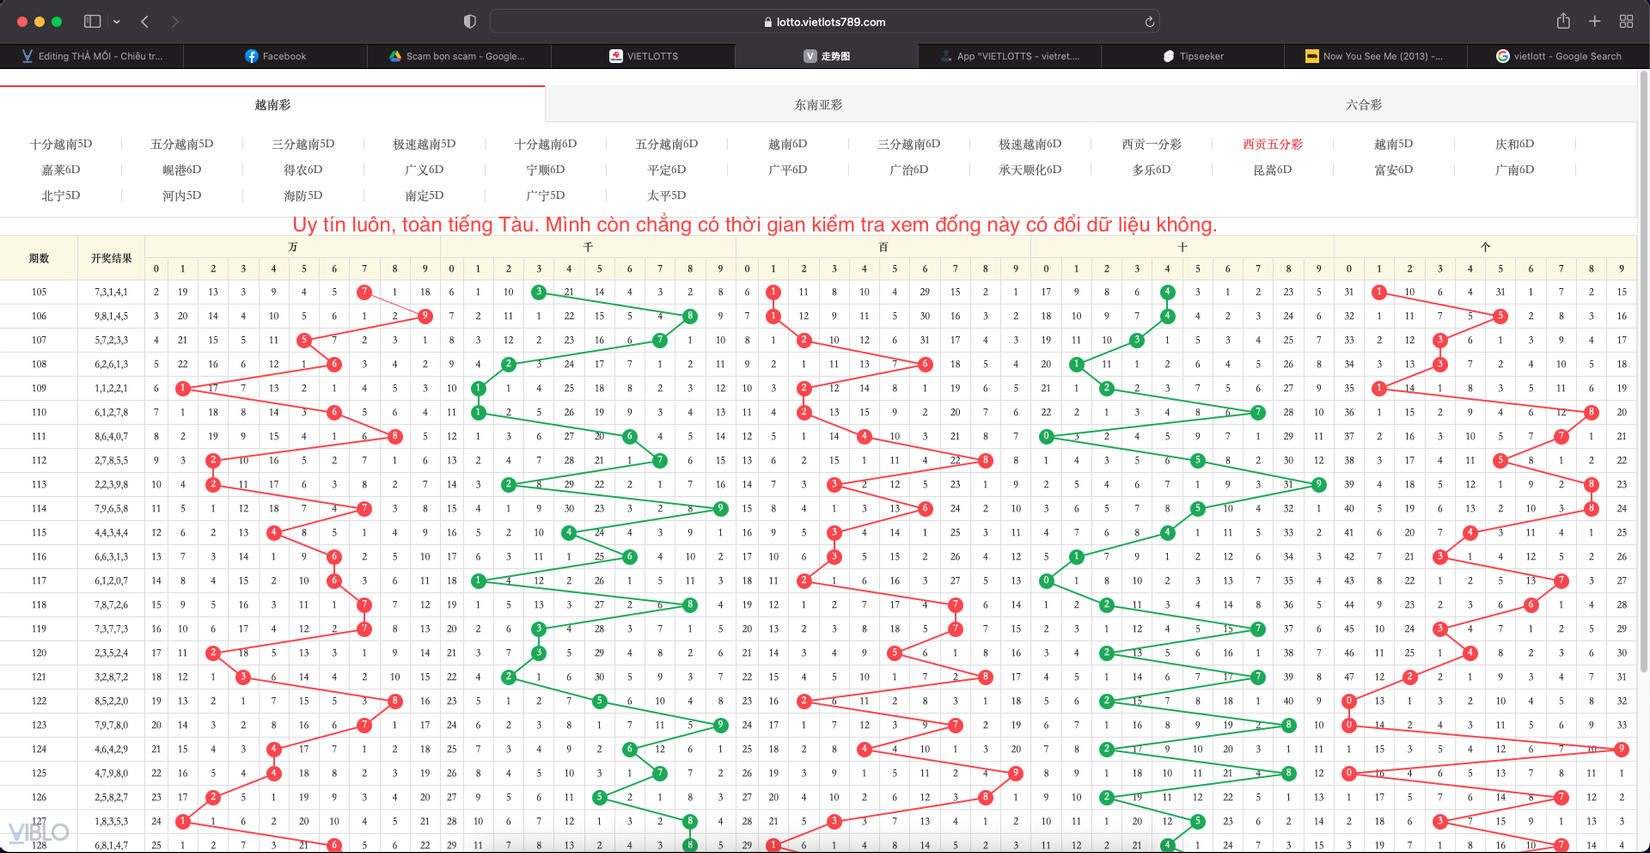Open 南定5D lottery link
Viewport: 1650px width, 853px height.
[x=424, y=196]
